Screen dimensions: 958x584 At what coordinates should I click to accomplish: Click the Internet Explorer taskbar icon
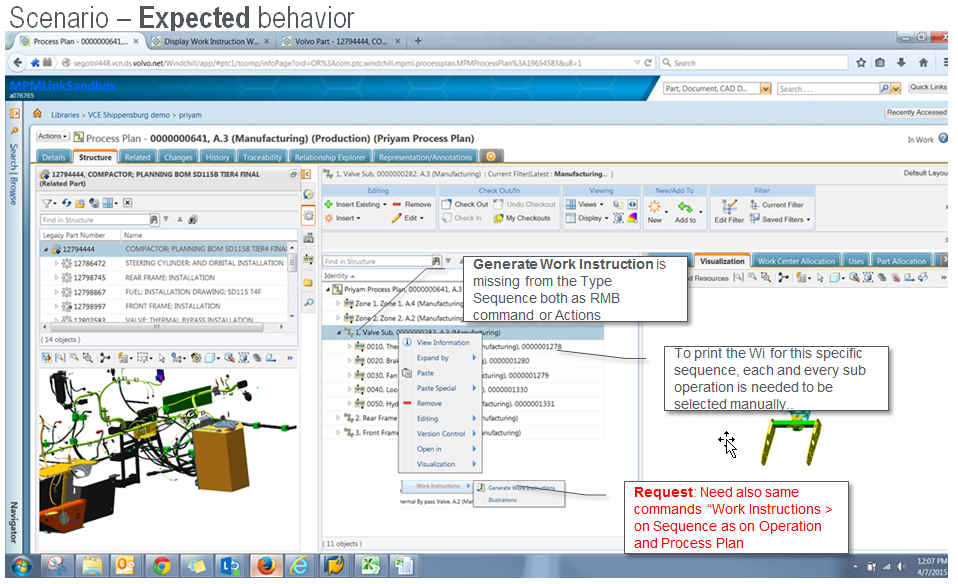pos(299,566)
